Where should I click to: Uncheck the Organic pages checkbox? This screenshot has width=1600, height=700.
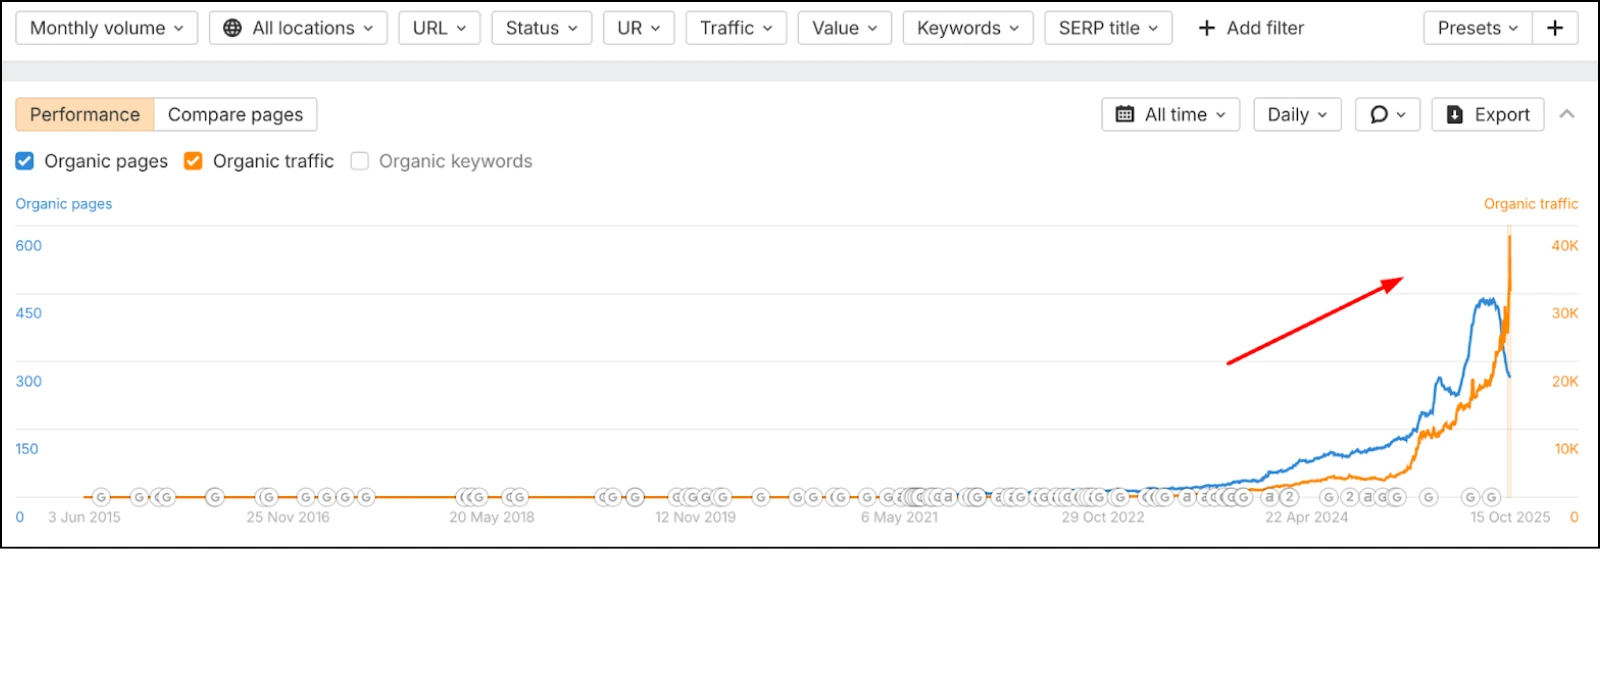[x=25, y=161]
